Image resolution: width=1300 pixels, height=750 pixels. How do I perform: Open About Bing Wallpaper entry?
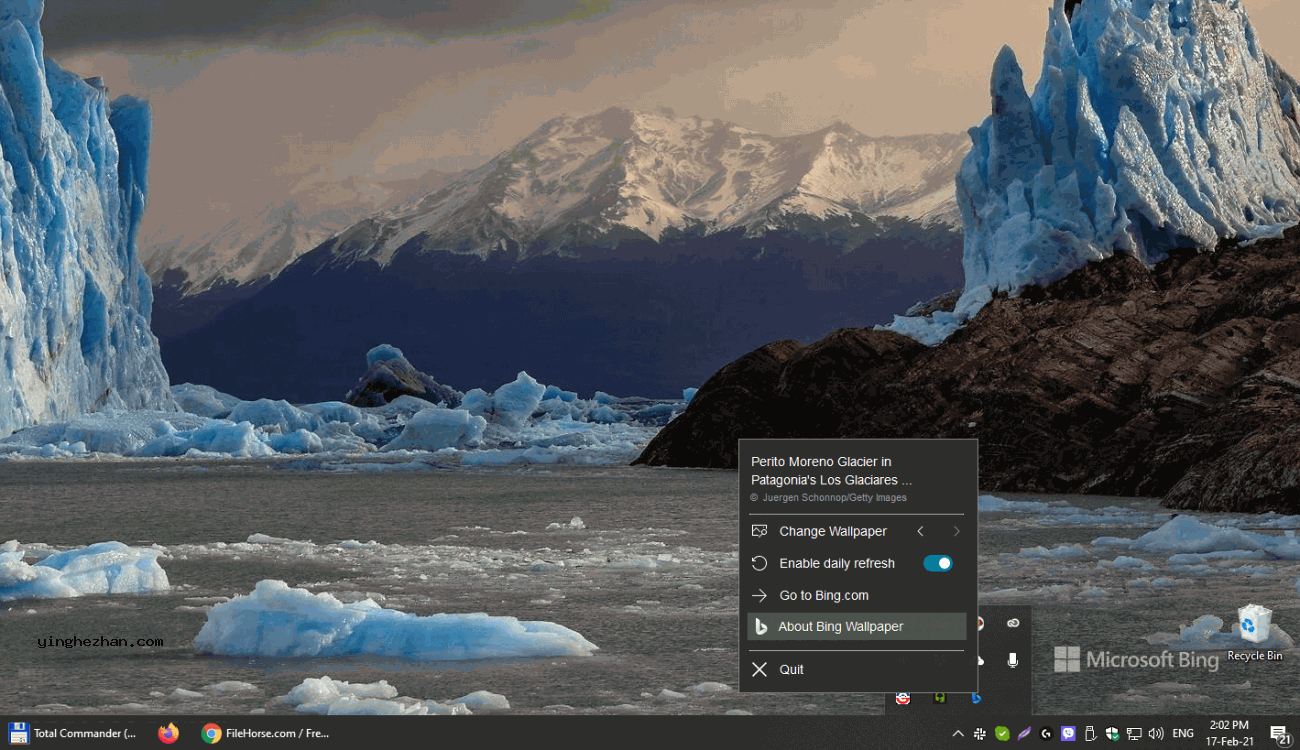coord(857,627)
